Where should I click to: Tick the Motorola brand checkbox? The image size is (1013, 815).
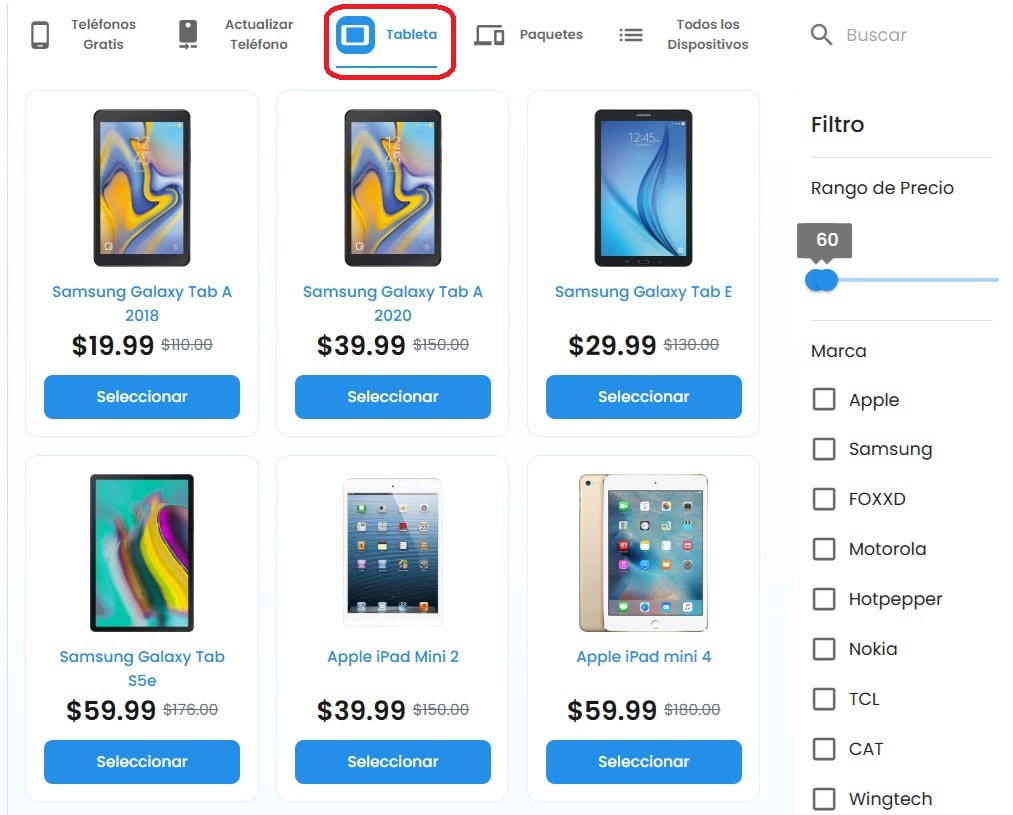coord(824,549)
